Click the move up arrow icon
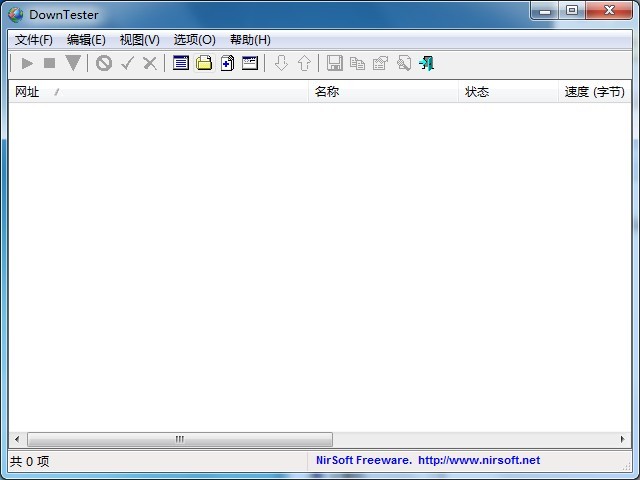640x480 pixels. click(304, 63)
